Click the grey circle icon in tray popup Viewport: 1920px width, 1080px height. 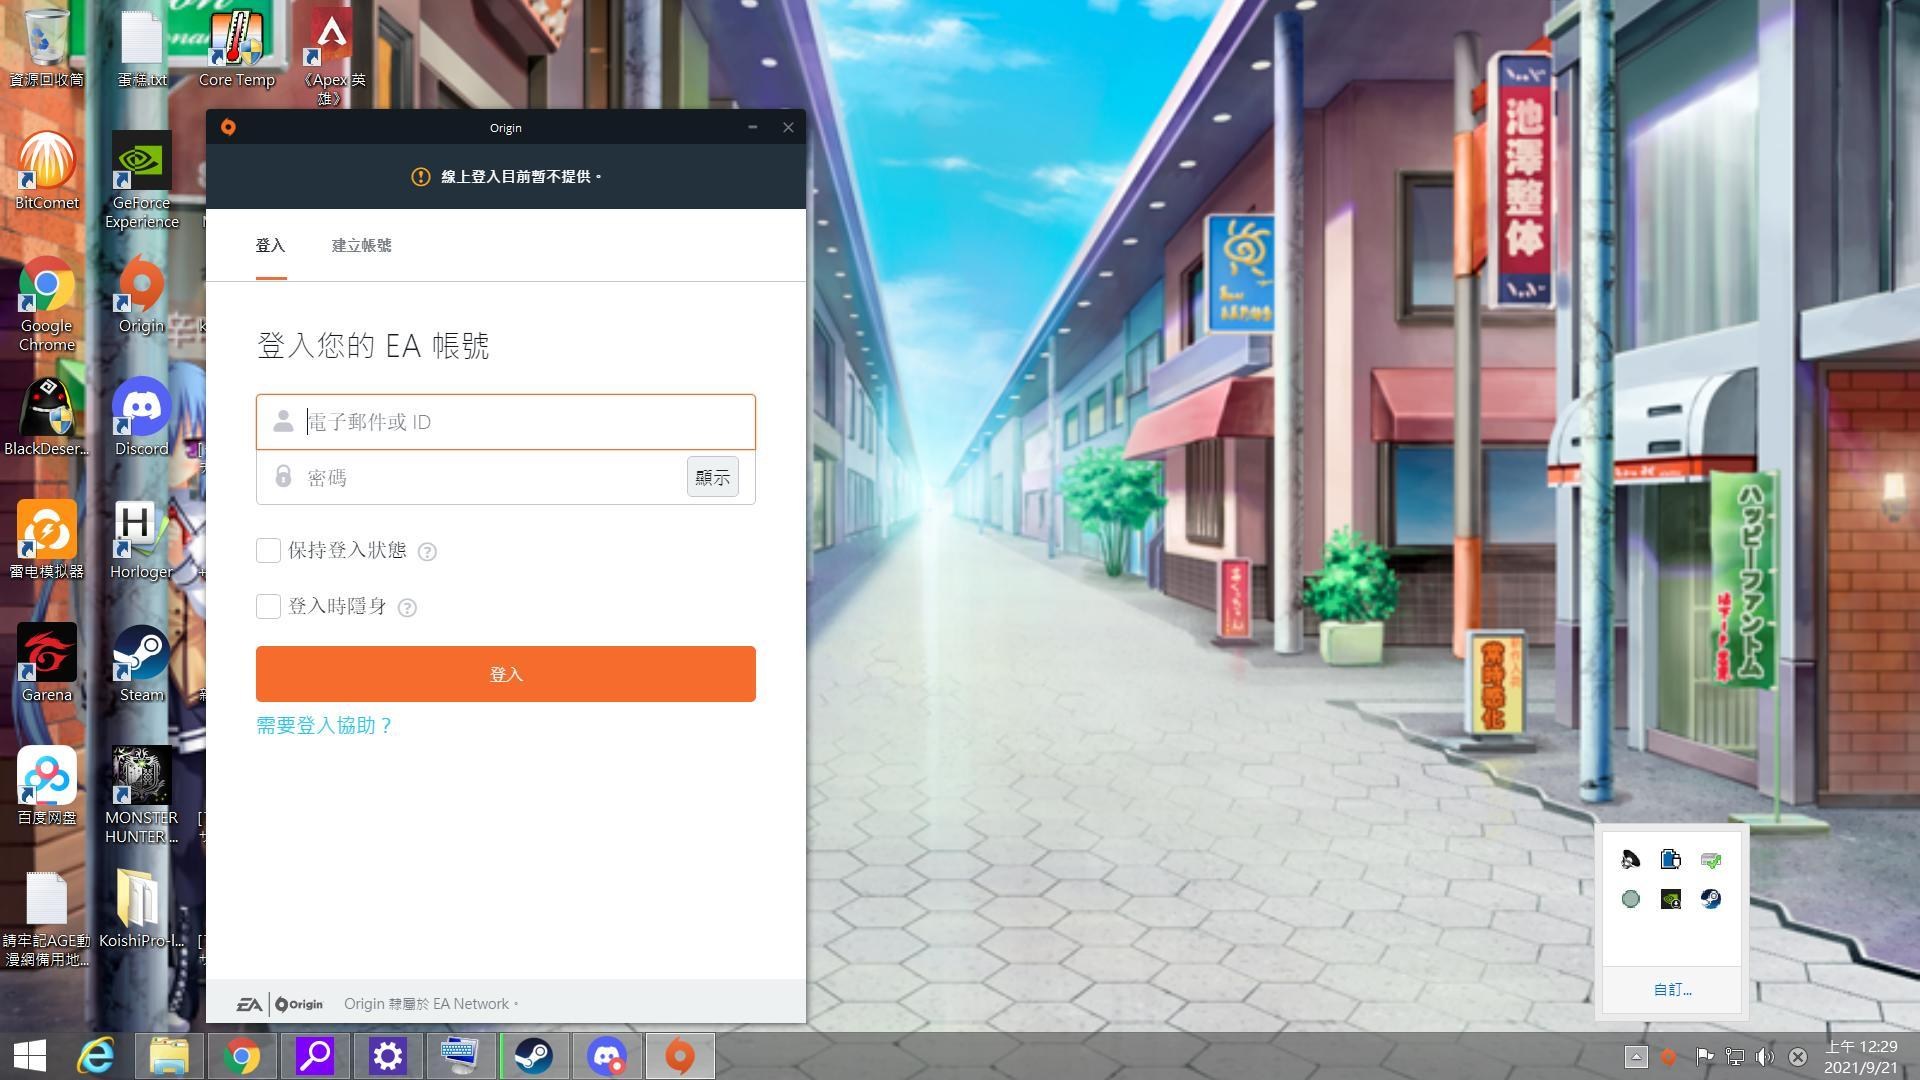[x=1631, y=899]
